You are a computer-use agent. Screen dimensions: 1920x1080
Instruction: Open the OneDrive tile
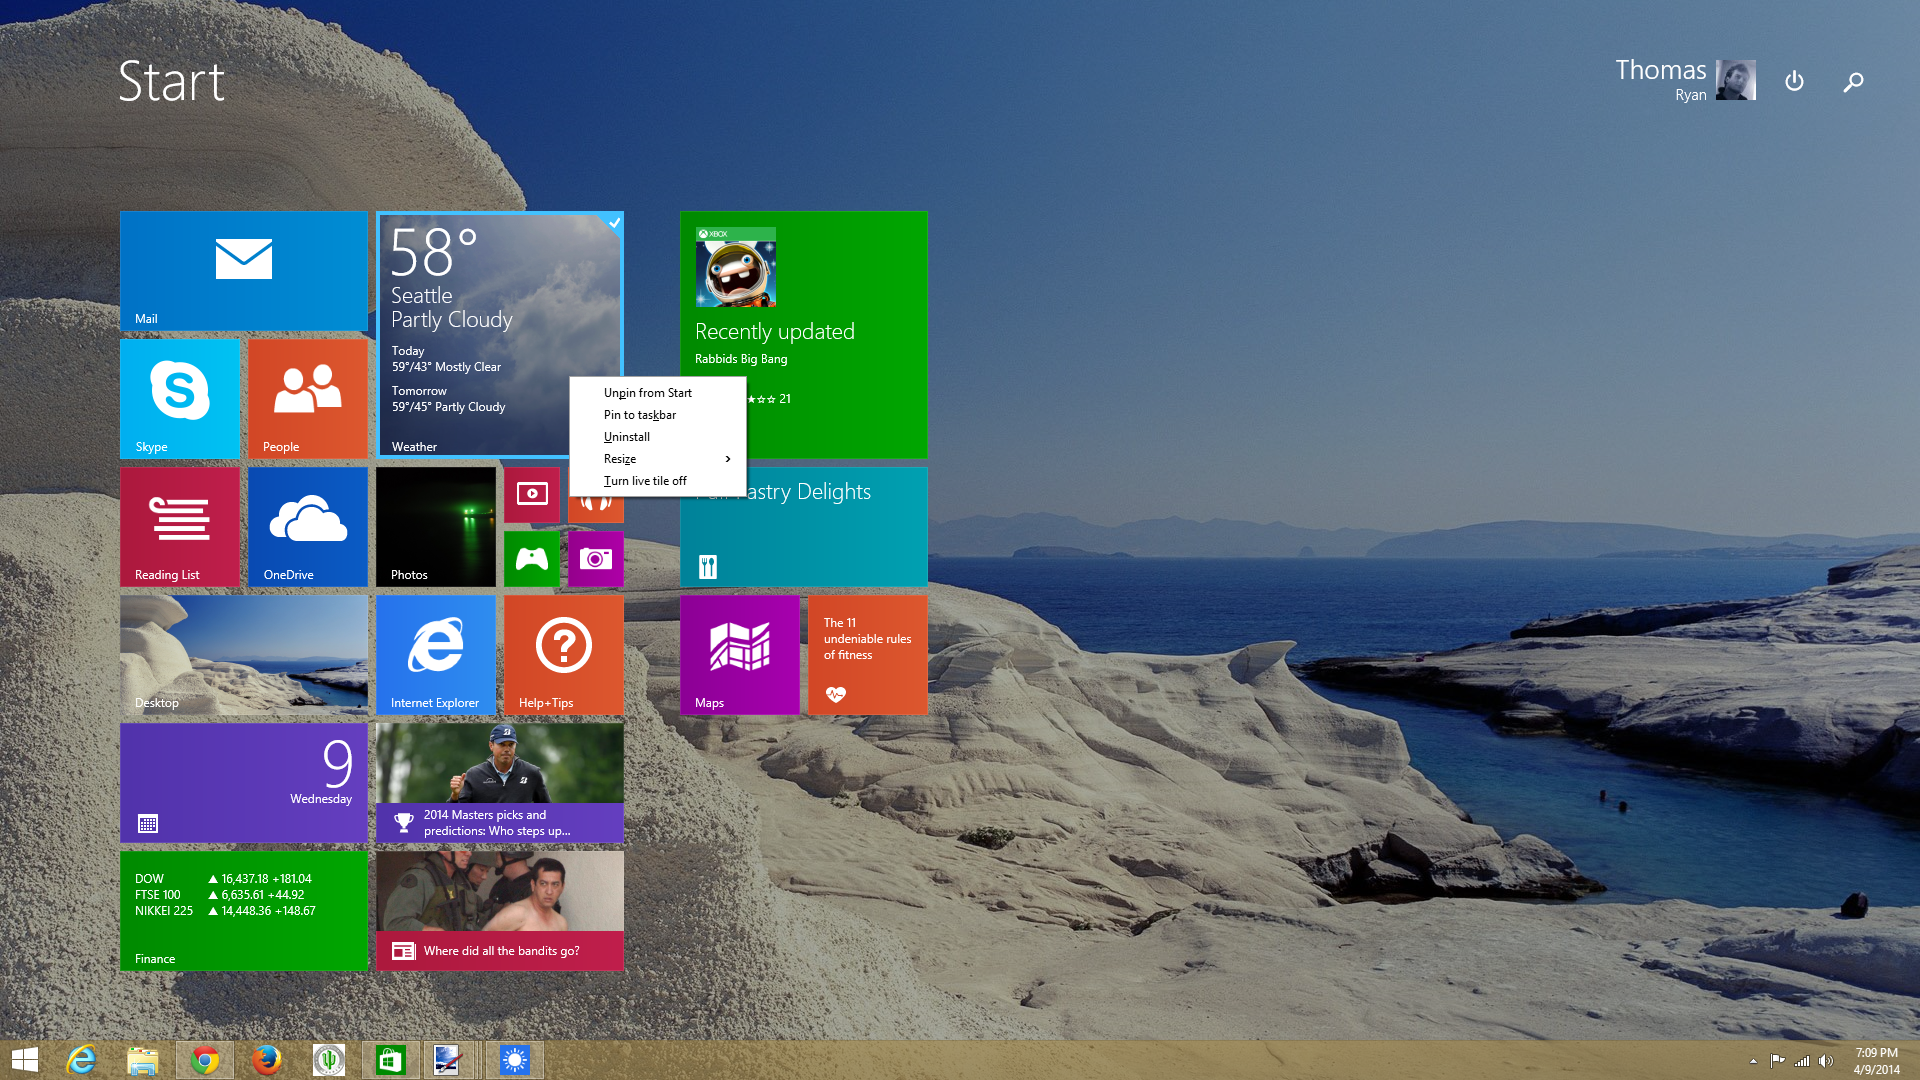308,526
